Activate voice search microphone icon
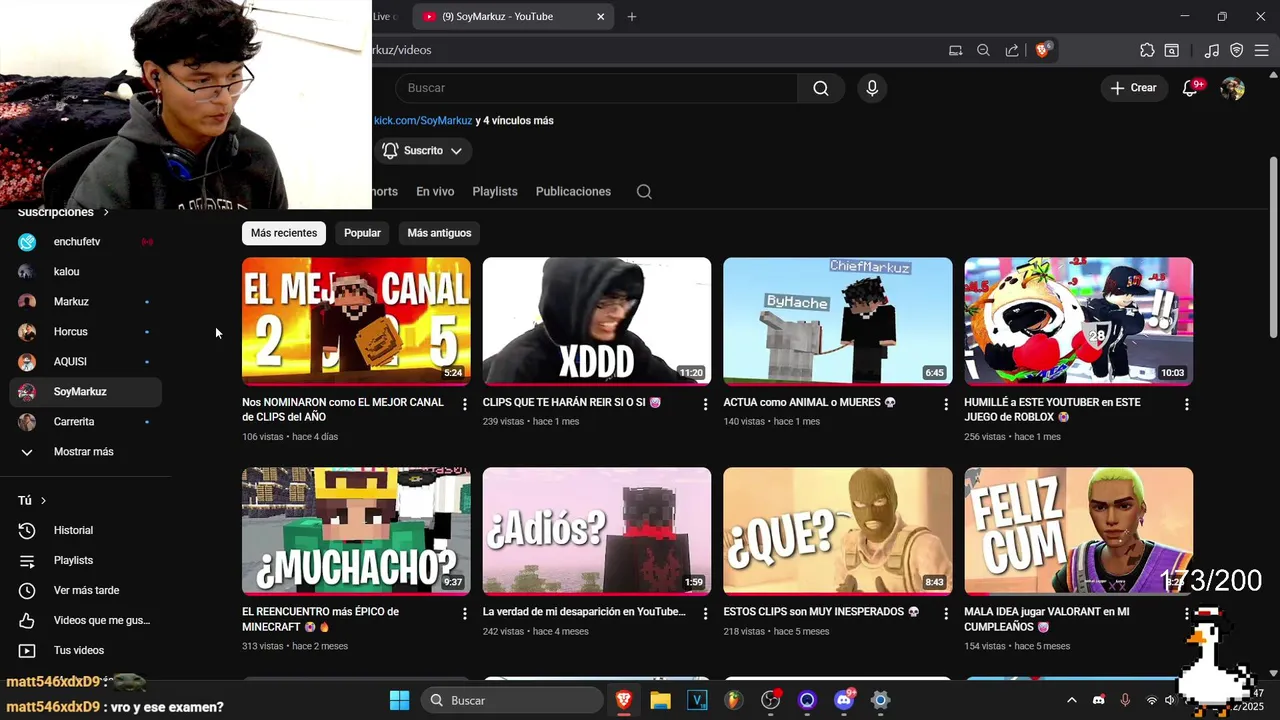1280x720 pixels. (x=872, y=88)
